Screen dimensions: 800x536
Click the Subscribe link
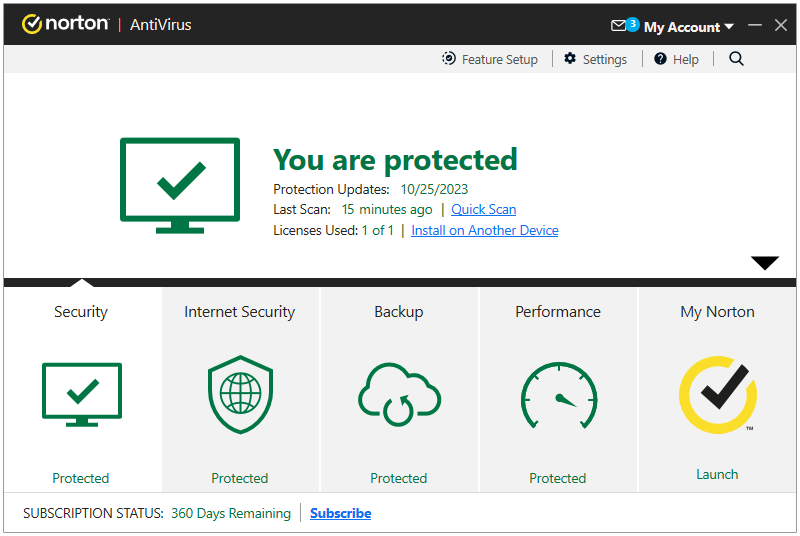[x=340, y=513]
